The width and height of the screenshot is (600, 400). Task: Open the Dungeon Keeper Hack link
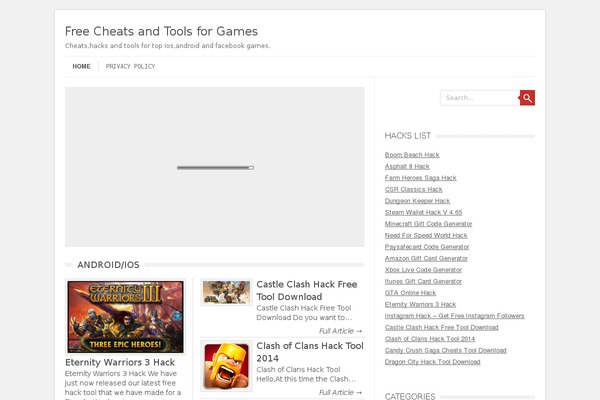417,201
